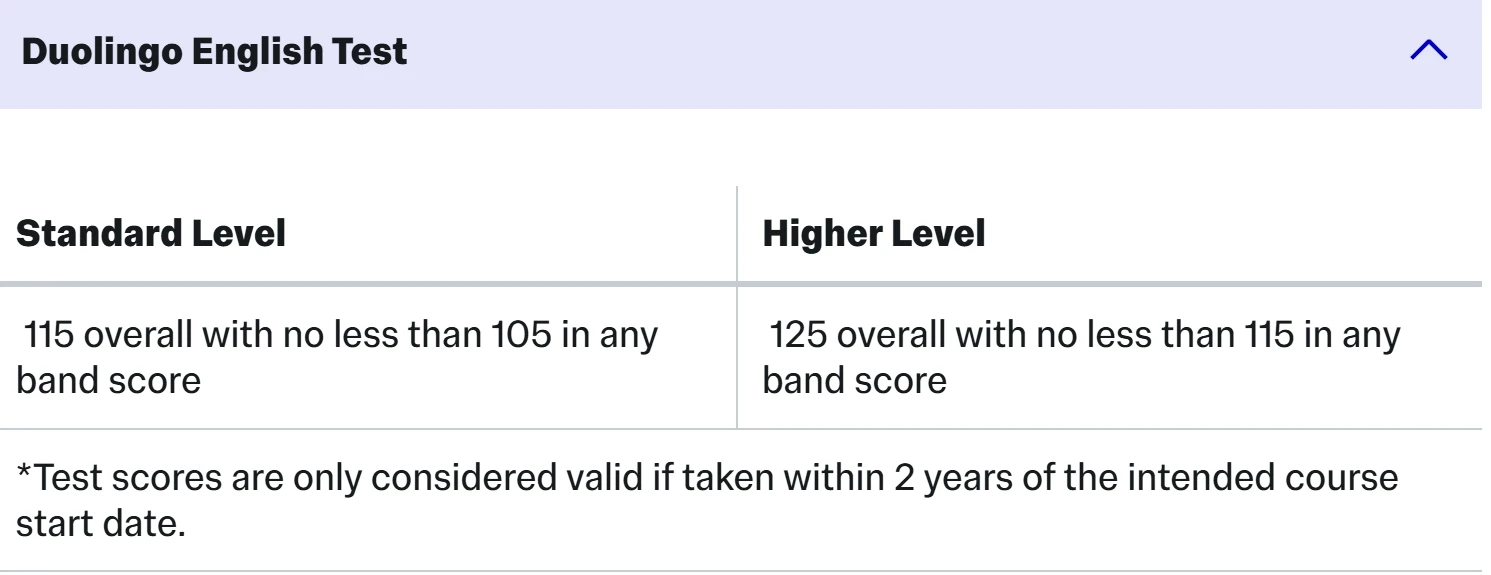
Task: Click 'band score' under Higher Level
Action: tap(855, 380)
